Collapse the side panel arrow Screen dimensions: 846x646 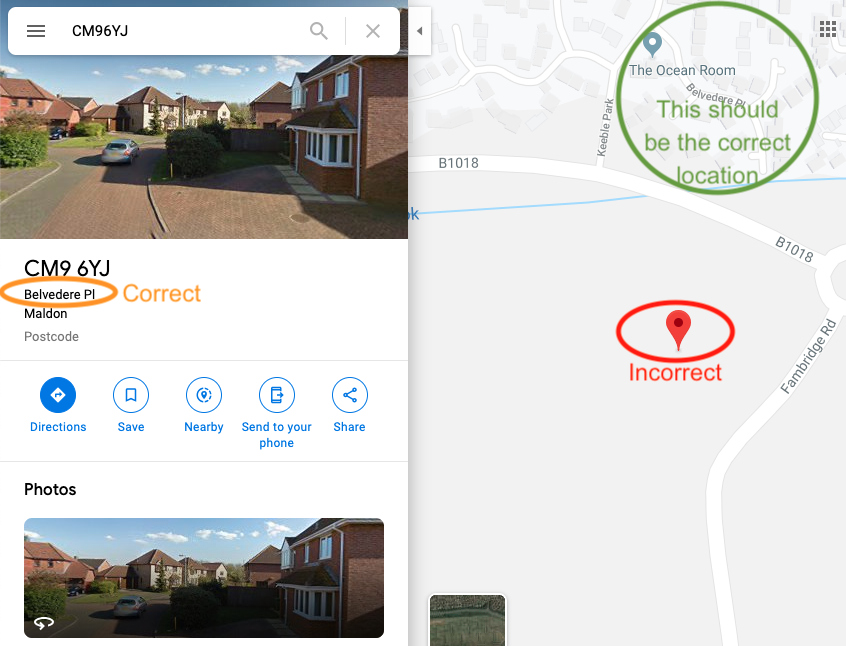tap(419, 31)
